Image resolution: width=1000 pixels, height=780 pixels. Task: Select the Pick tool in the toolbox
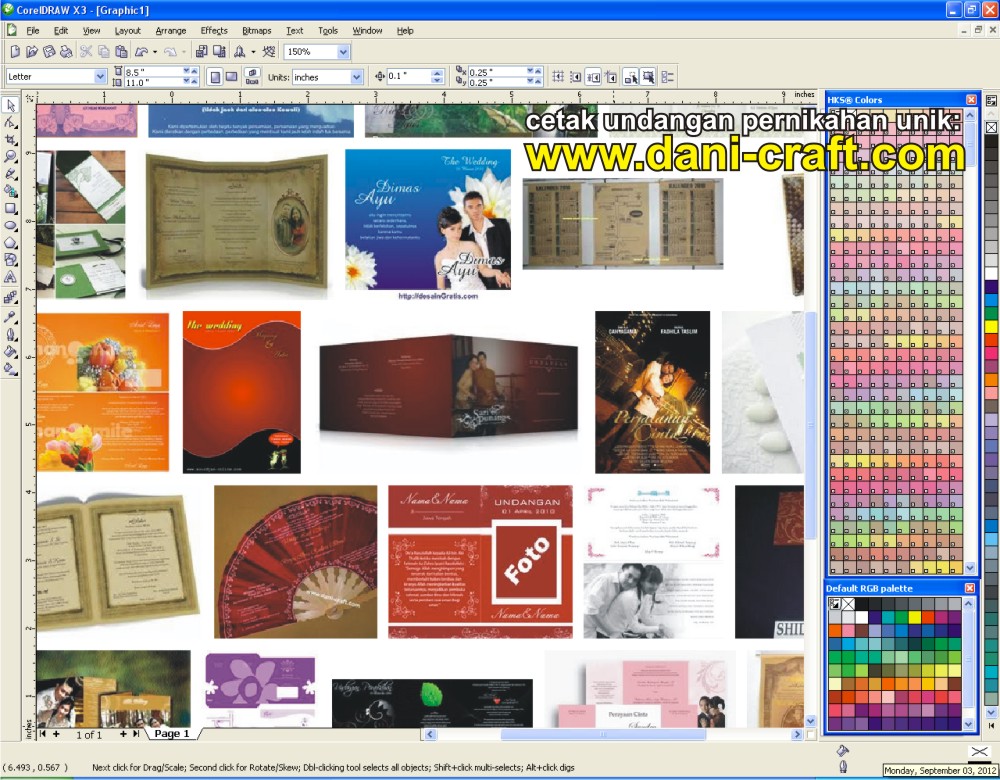[10, 105]
